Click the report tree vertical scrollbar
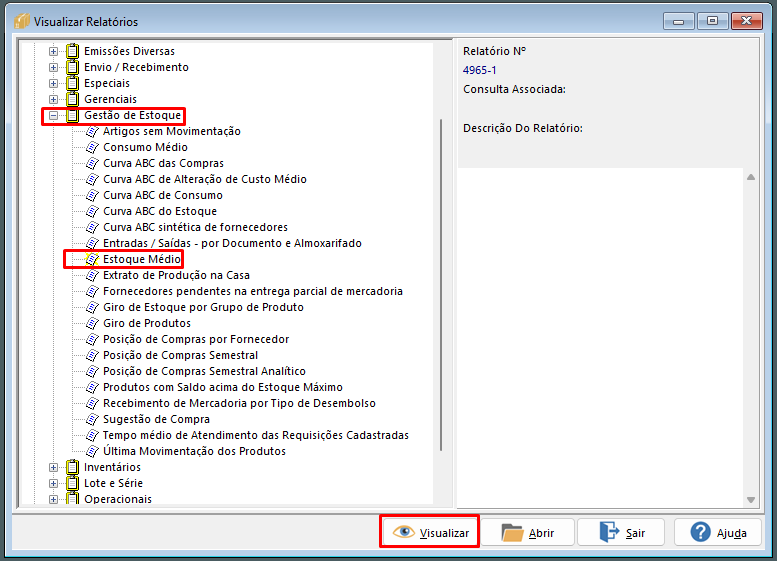The image size is (777, 561). point(441,285)
